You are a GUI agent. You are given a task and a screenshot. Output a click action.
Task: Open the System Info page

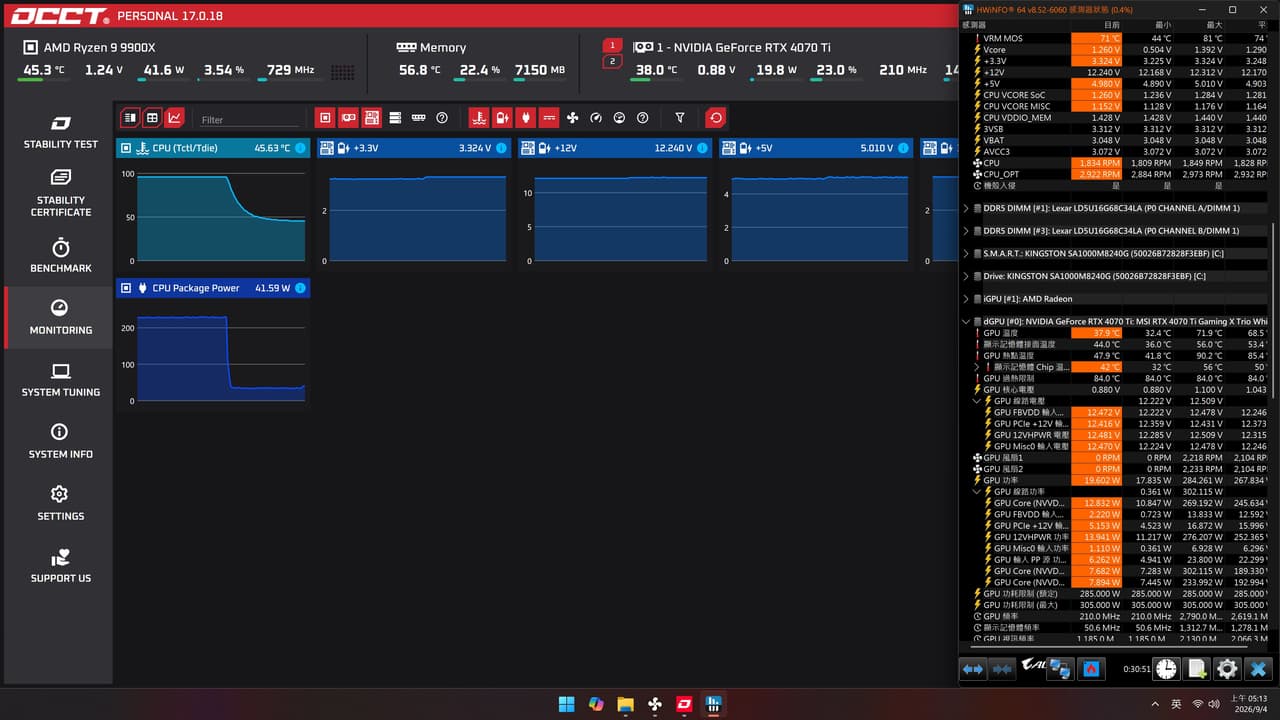60,441
